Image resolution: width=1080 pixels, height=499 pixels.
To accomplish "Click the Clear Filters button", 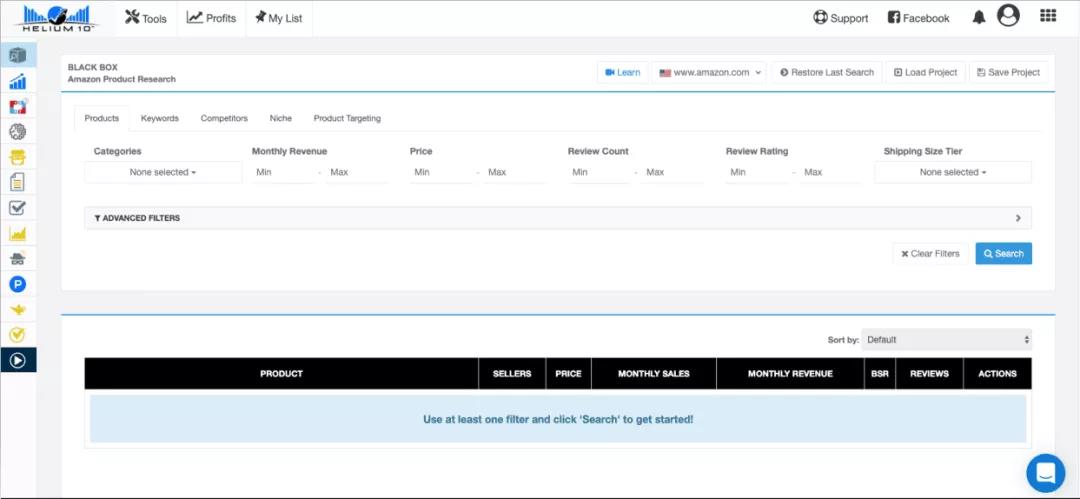I will [x=930, y=254].
